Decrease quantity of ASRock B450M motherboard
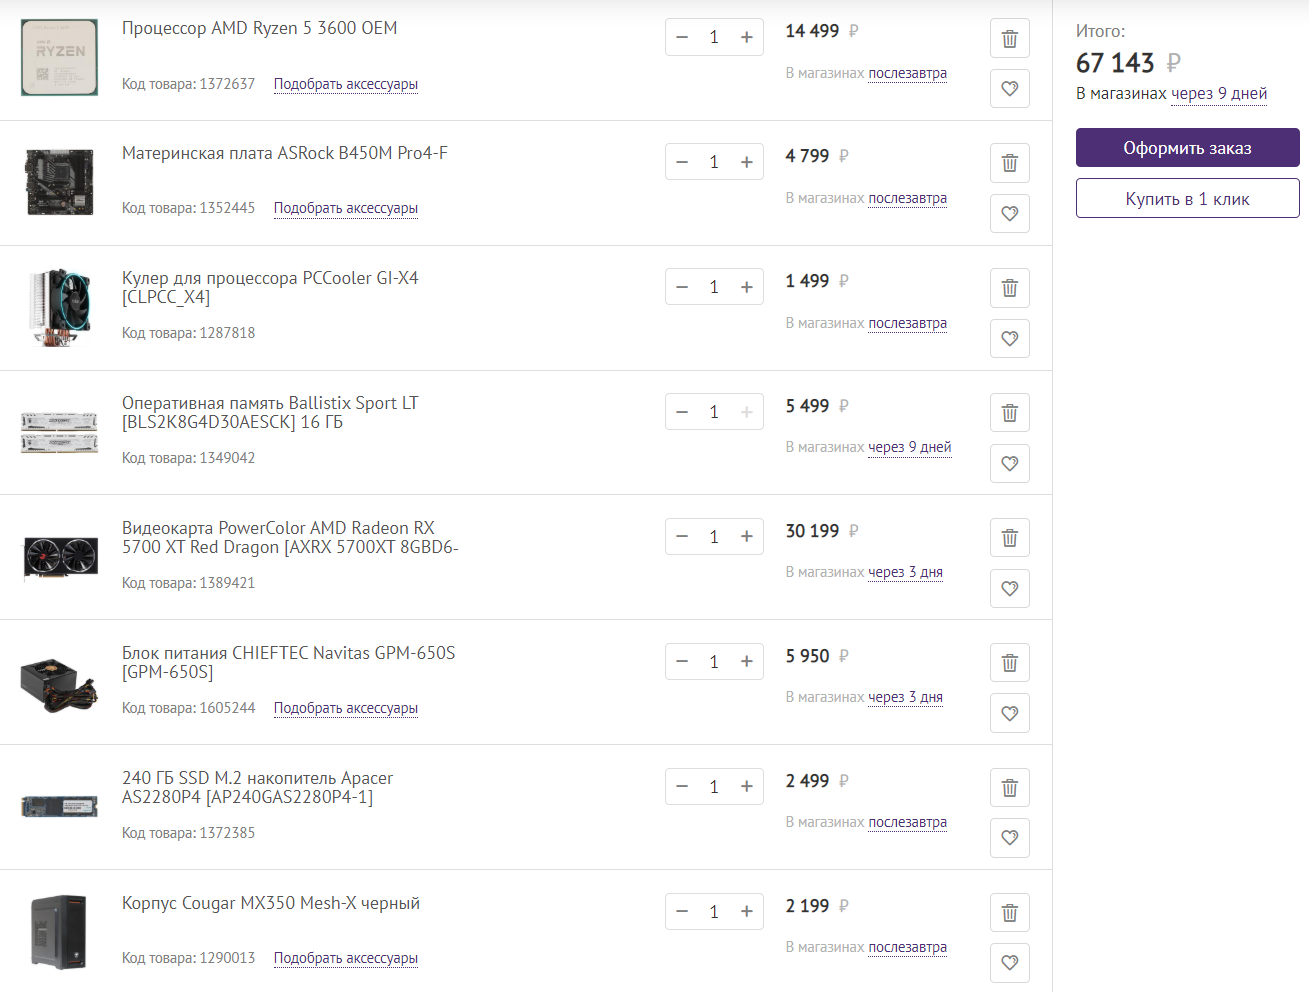 pos(682,162)
